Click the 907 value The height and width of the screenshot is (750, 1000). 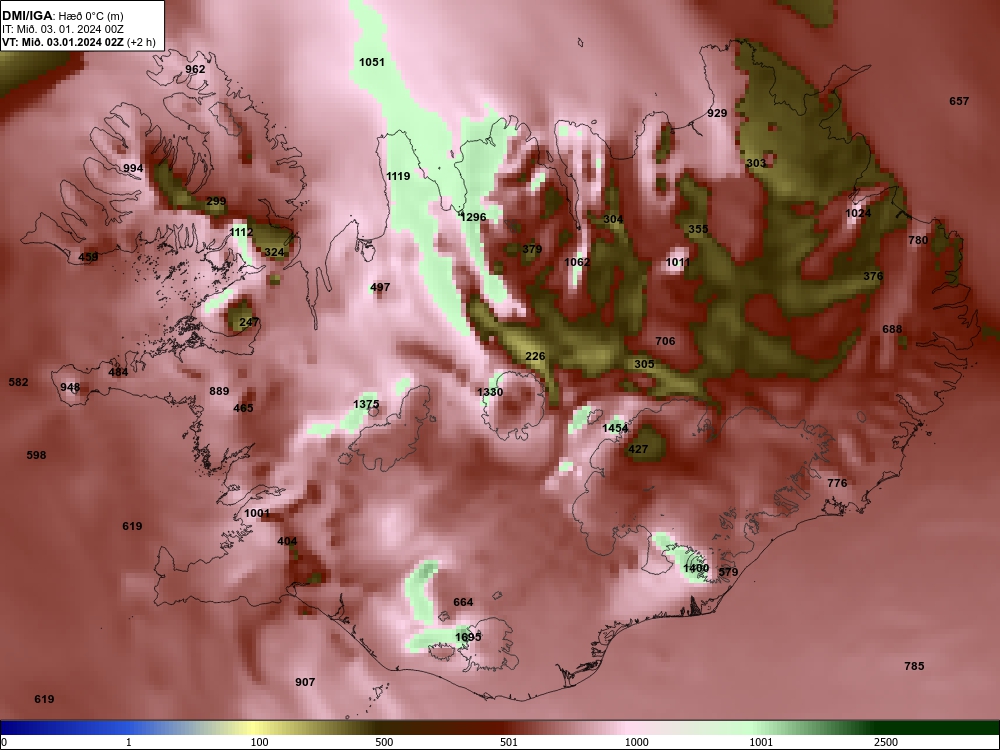coord(305,682)
